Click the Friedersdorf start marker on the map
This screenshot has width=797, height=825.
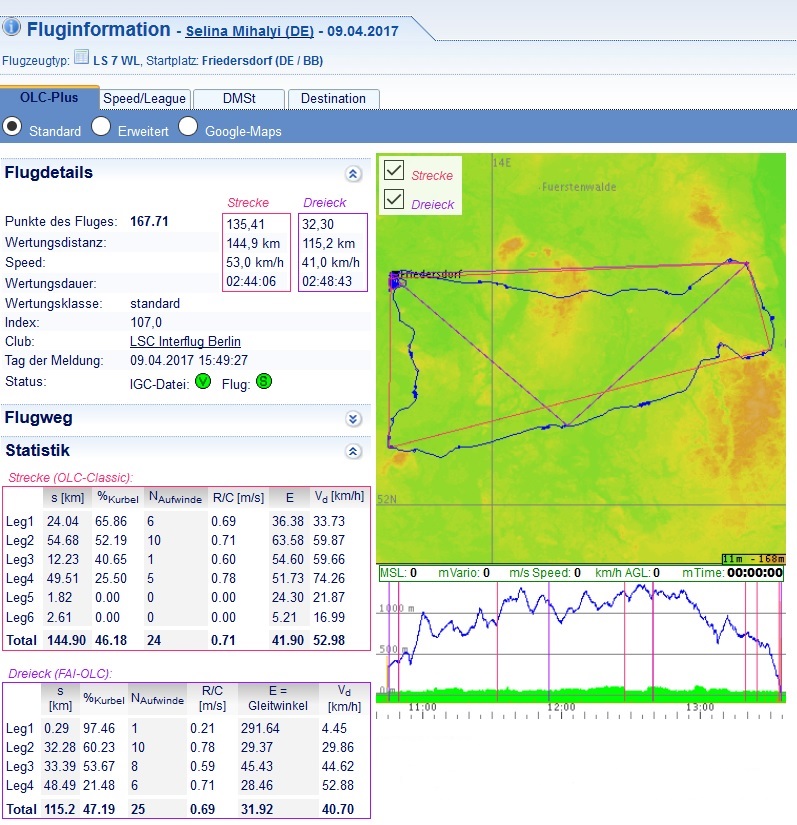click(x=395, y=281)
